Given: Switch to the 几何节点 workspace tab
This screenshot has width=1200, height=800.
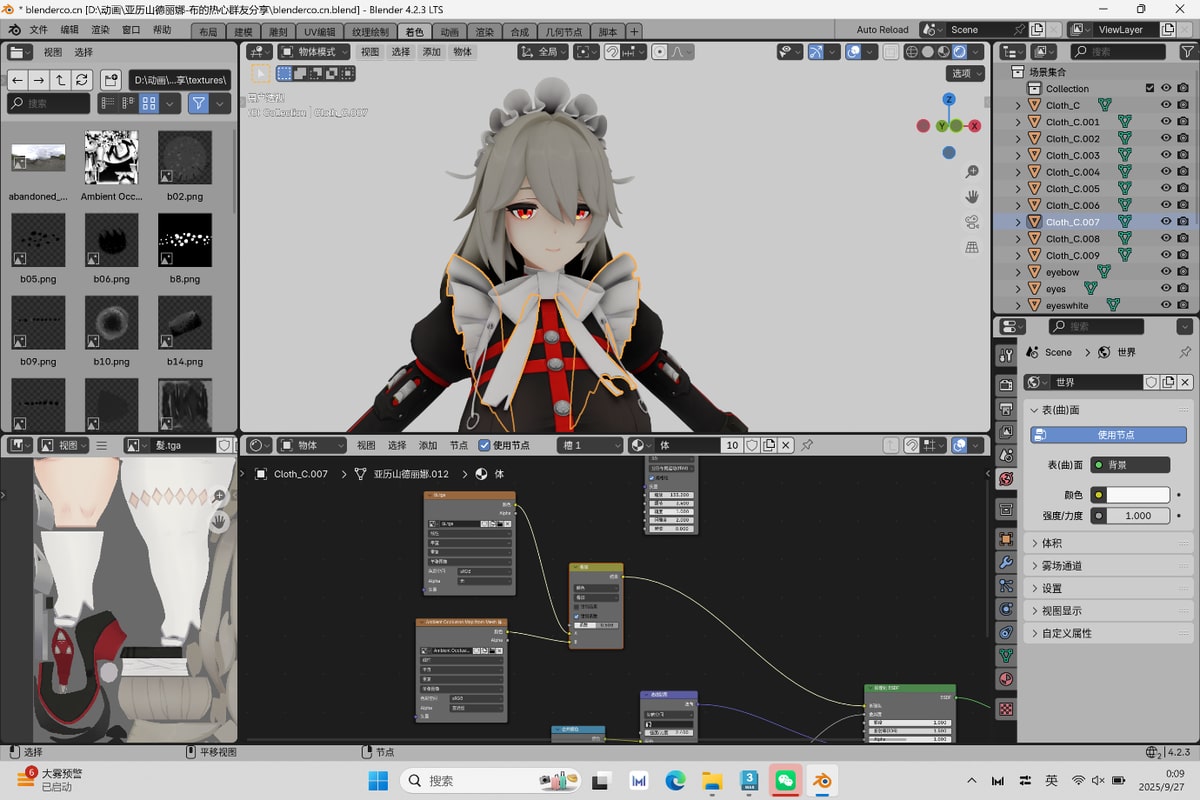Looking at the screenshot, I should coord(566,31).
